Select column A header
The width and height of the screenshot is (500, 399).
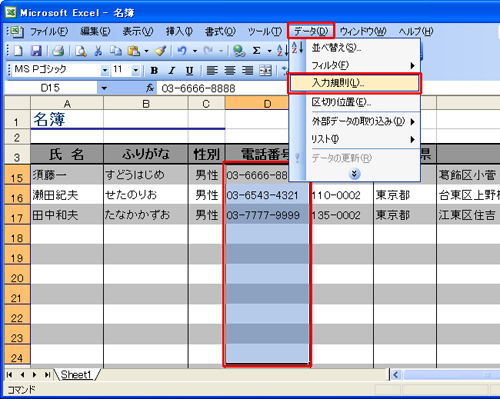67,103
